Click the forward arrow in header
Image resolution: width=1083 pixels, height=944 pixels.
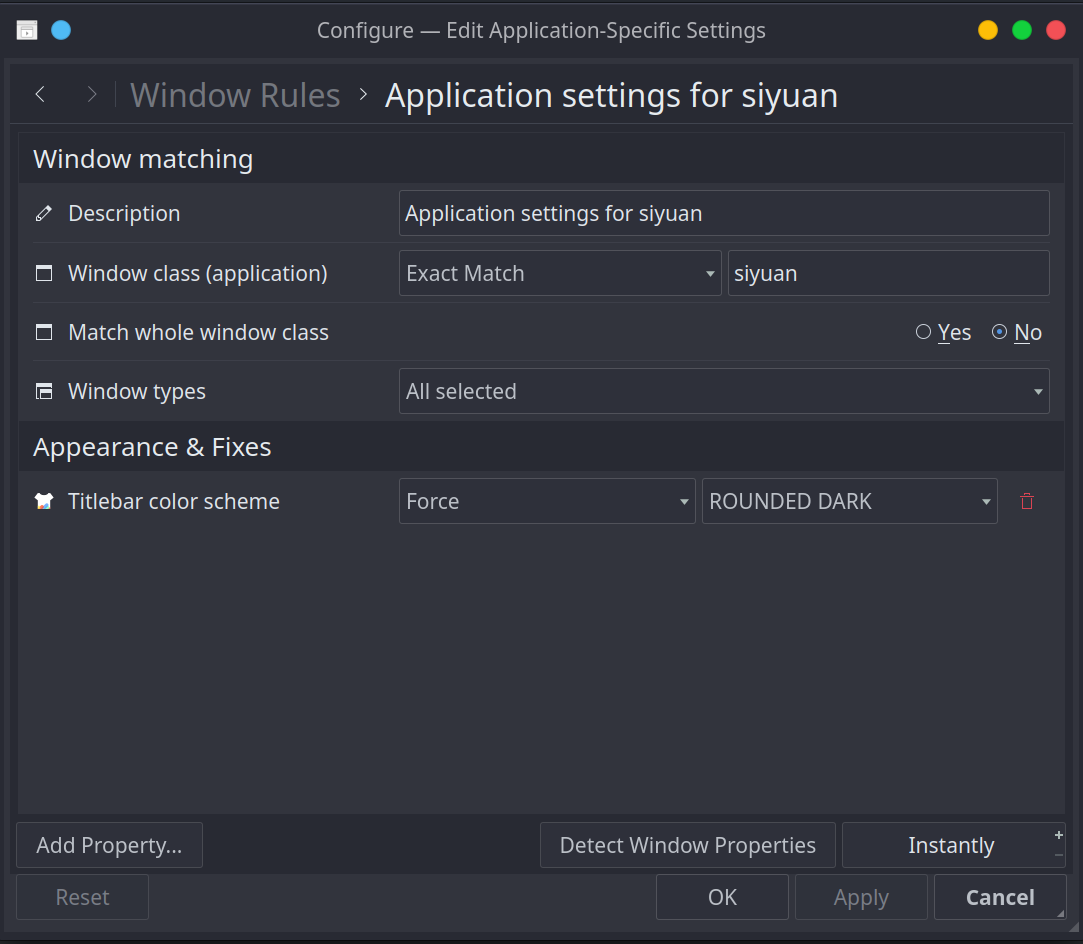(92, 95)
